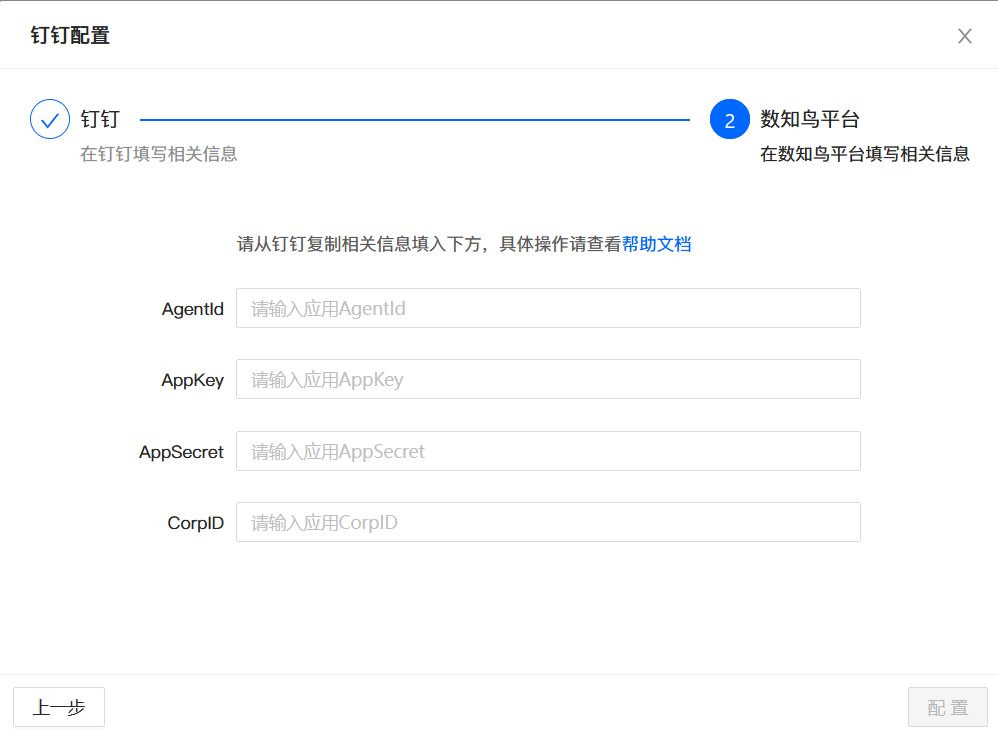Screen dimensions: 998x737
Task: Click the CorpID field label
Action: pyautogui.click(x=195, y=523)
